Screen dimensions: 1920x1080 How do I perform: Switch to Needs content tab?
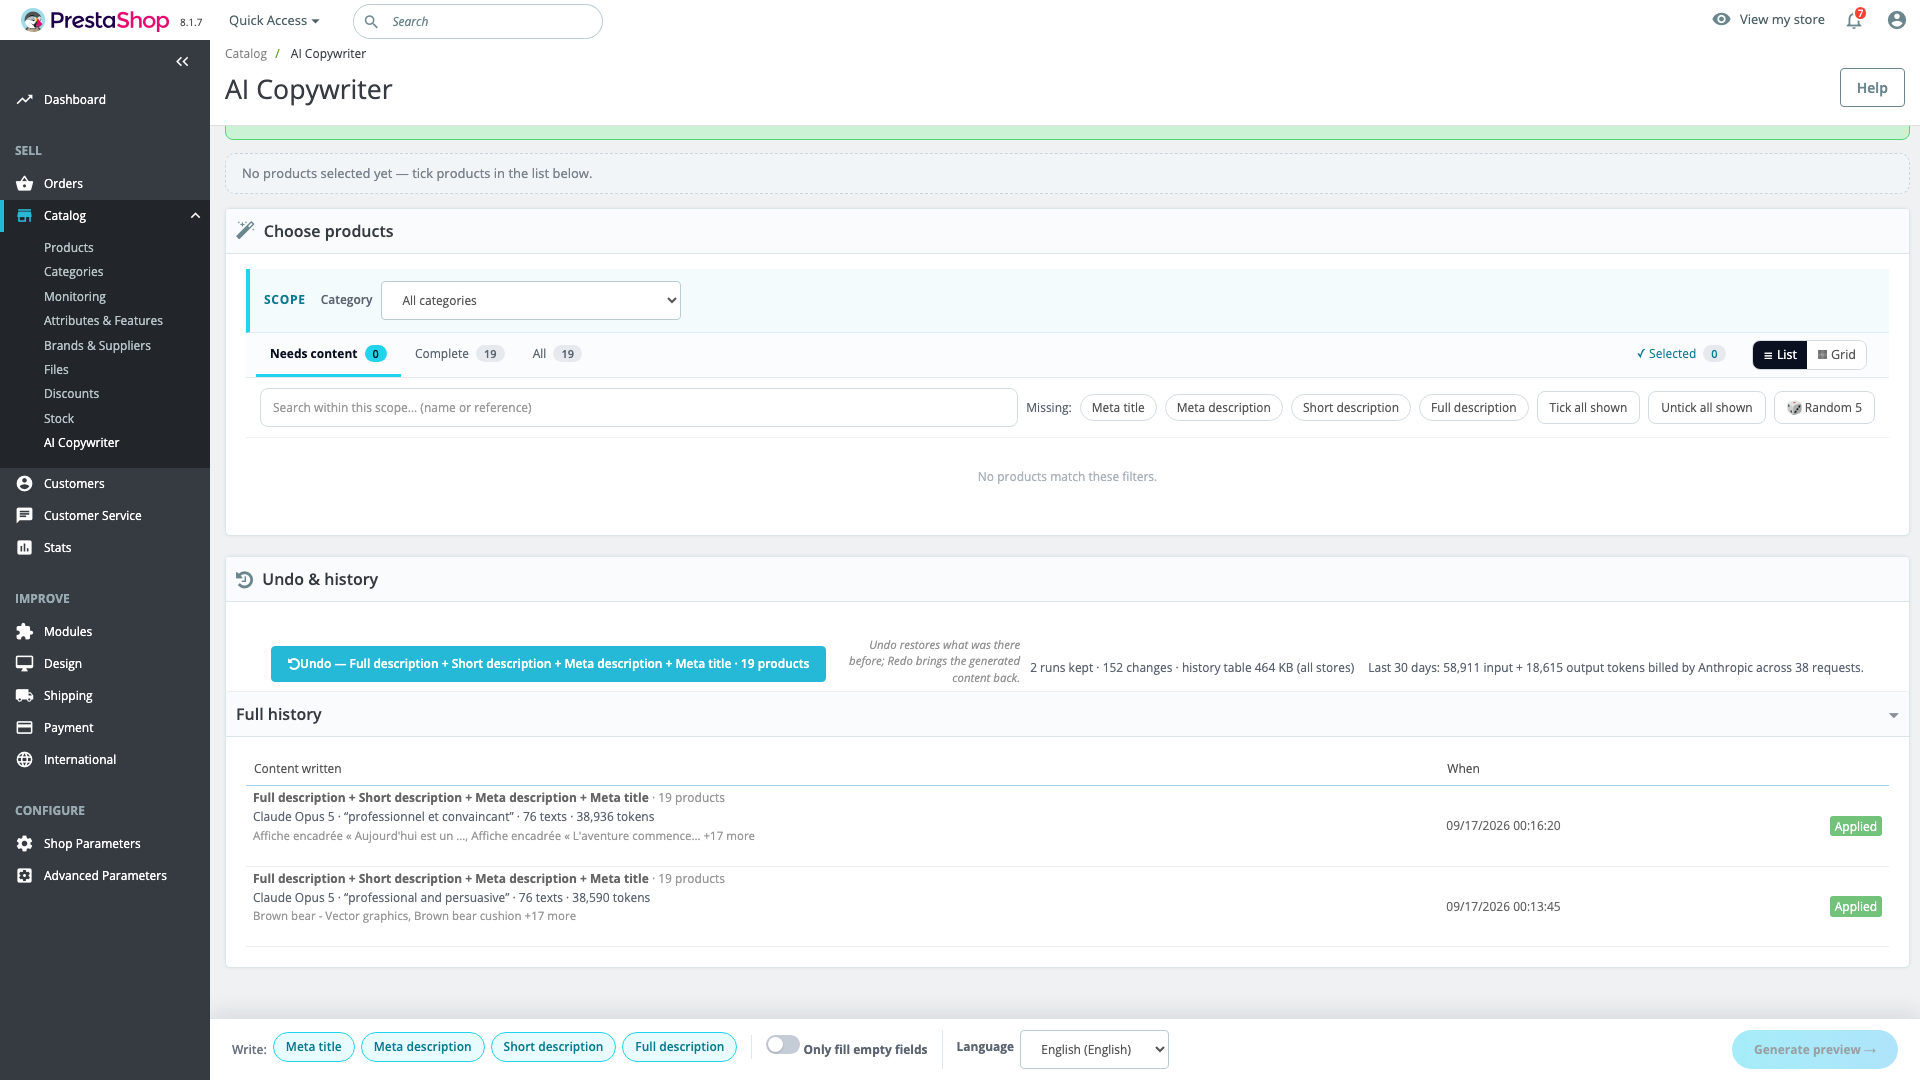[x=328, y=354]
